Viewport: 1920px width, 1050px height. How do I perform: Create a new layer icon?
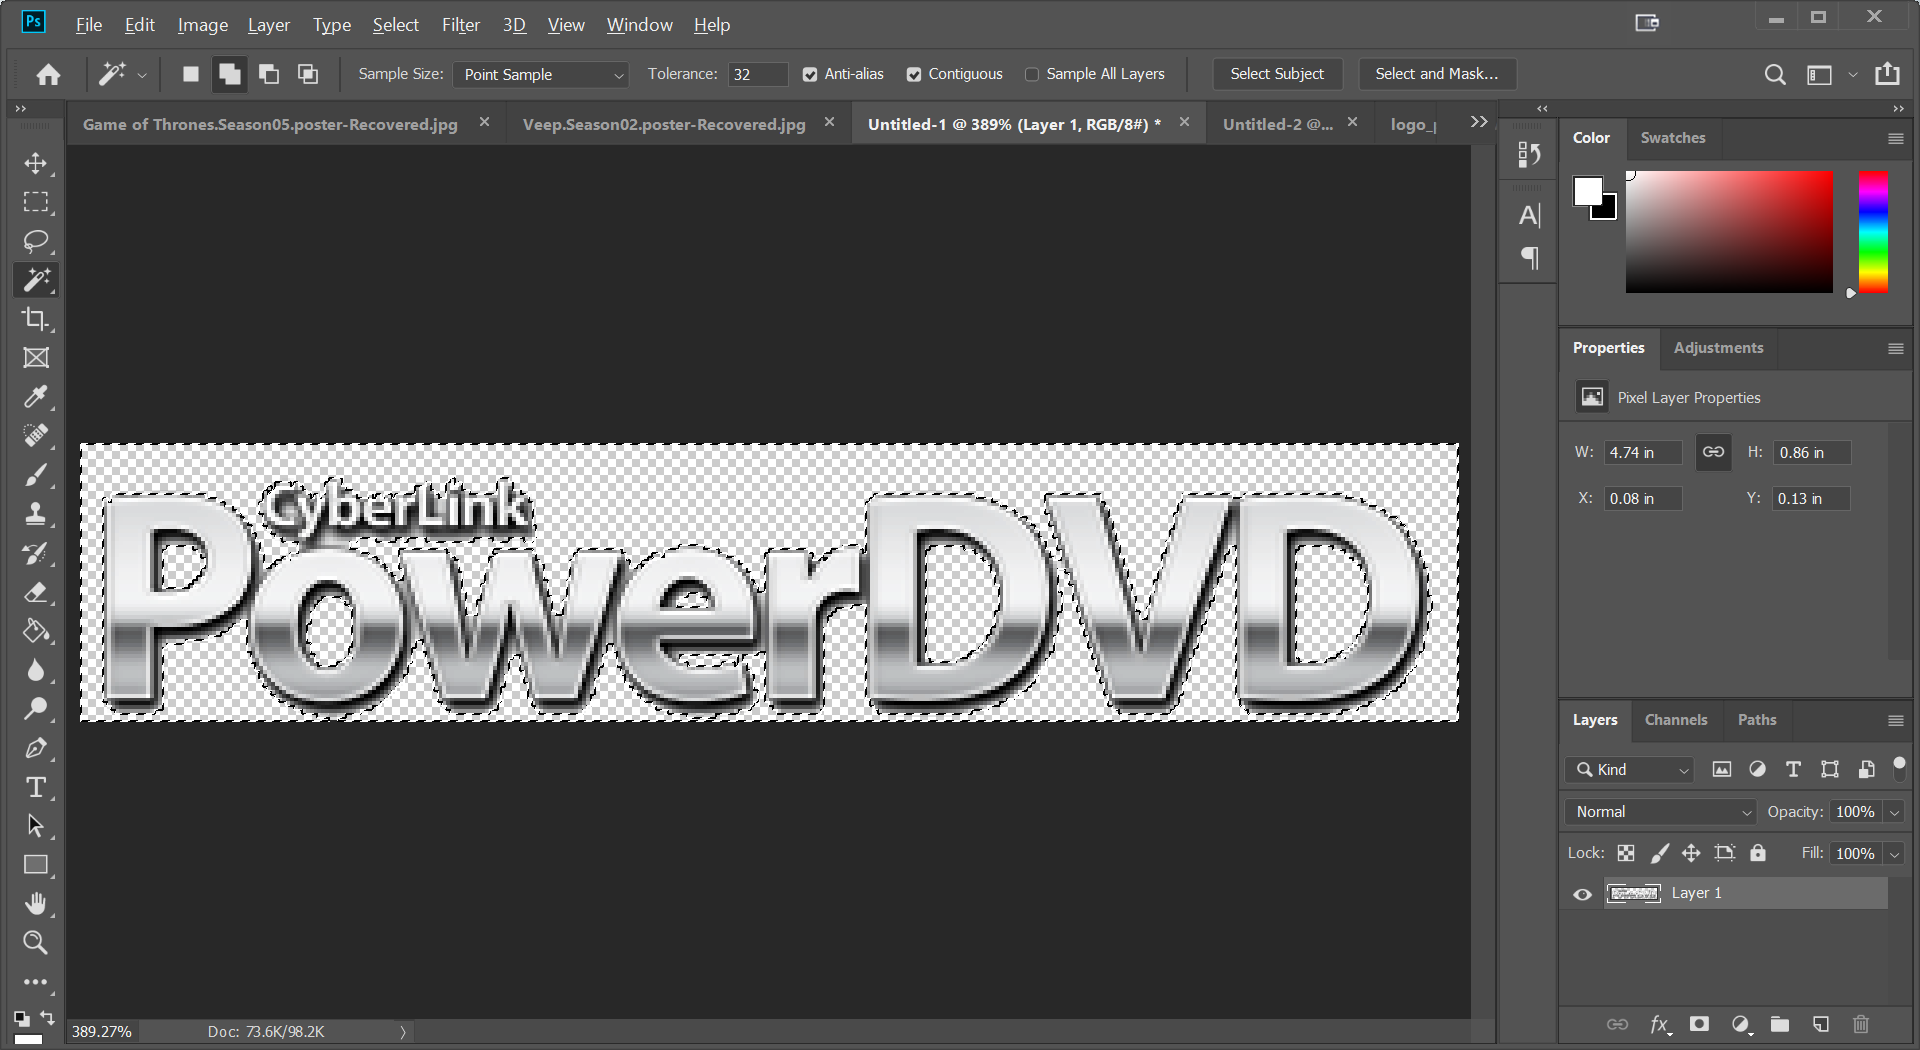(1821, 1024)
